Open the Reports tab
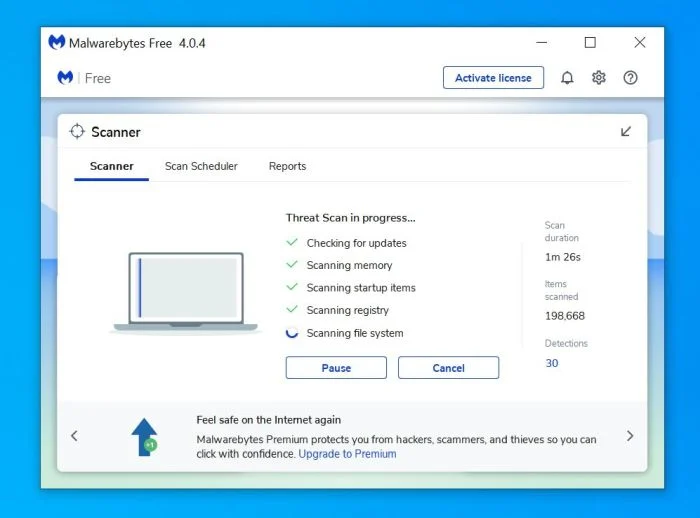Image resolution: width=700 pixels, height=518 pixels. 288,166
